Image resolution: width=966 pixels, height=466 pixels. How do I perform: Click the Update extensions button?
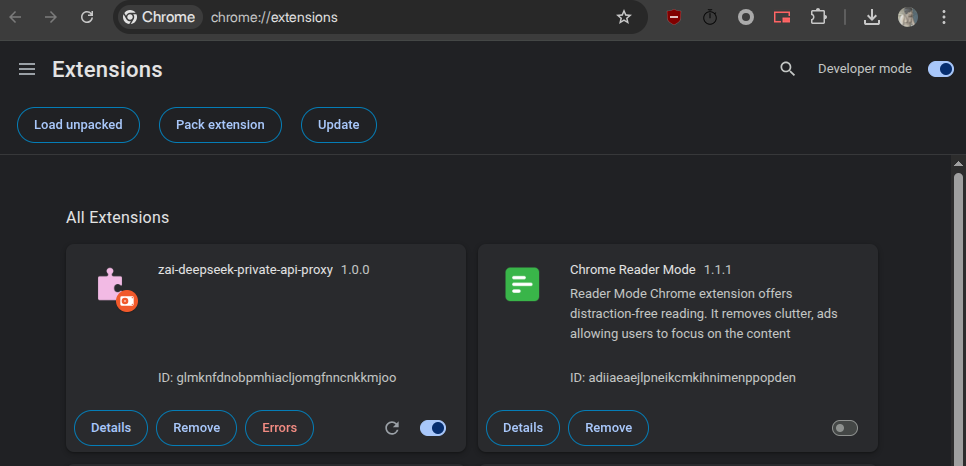pos(339,125)
